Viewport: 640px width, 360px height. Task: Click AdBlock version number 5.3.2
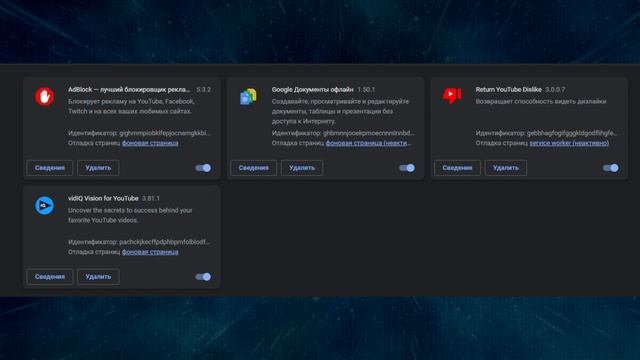tap(204, 89)
